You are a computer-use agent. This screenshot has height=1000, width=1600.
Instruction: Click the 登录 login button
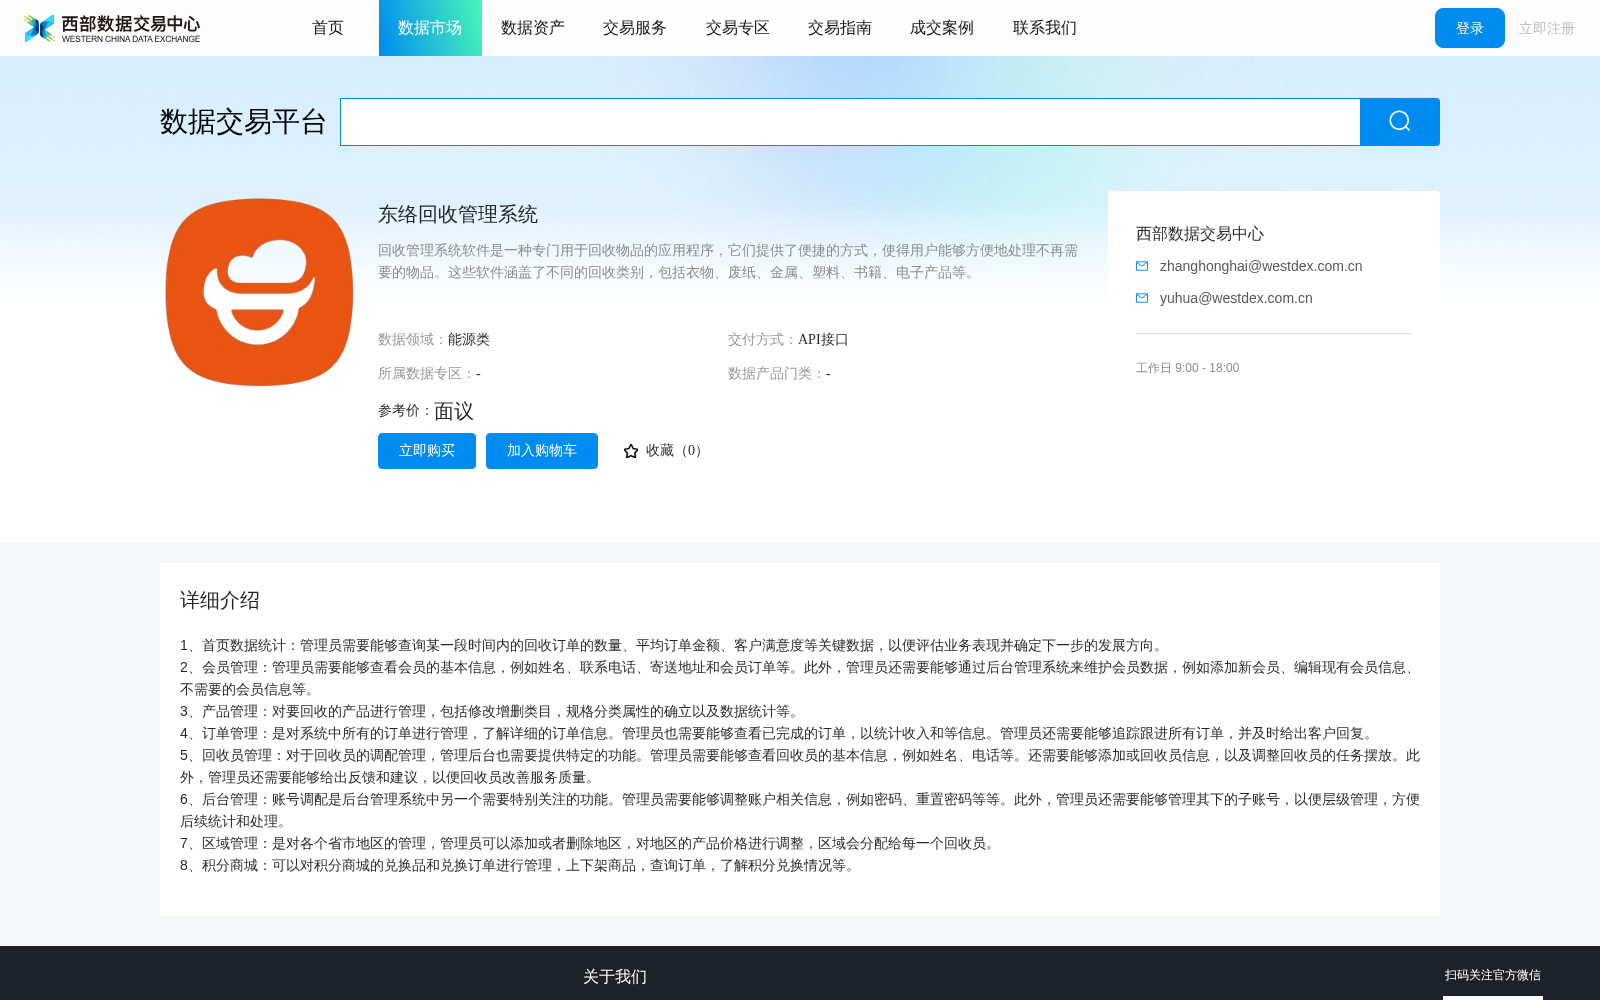[1470, 28]
